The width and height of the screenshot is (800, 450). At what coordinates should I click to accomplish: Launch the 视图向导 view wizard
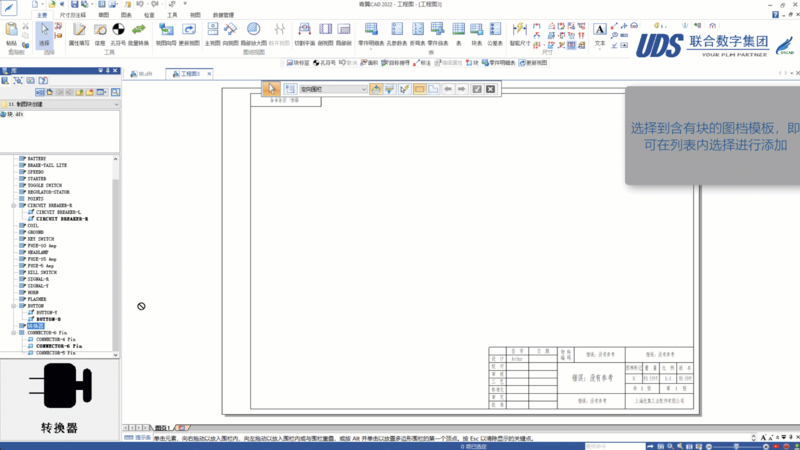[164, 36]
